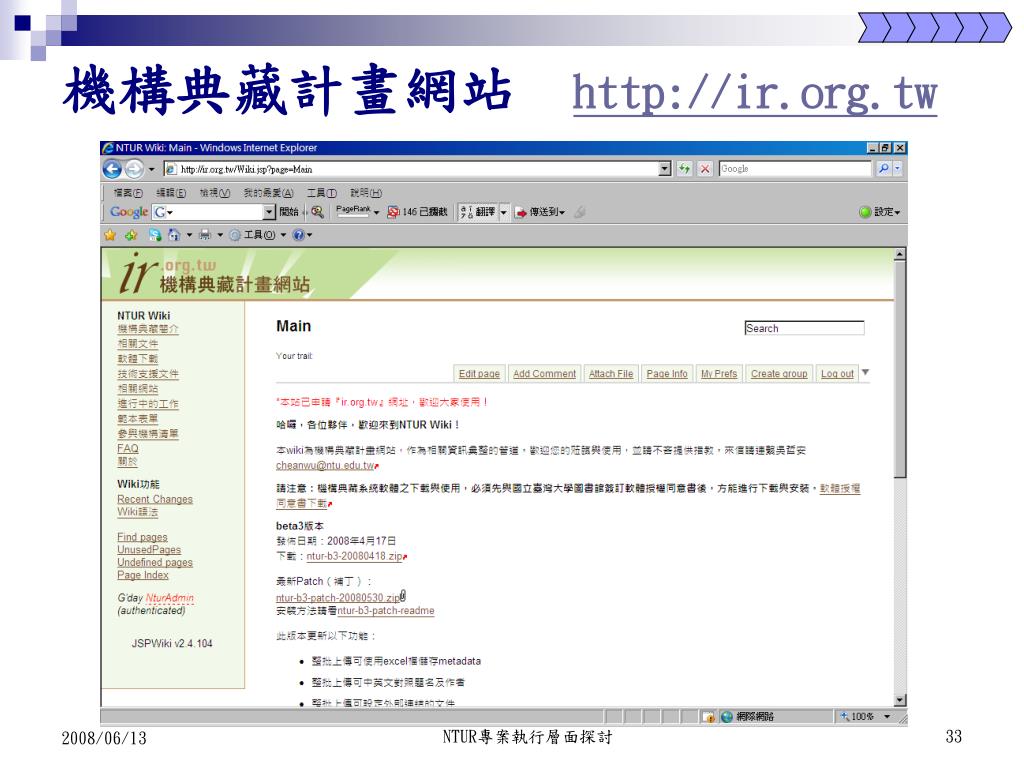Click the Feeds icon in command bar
1024x768 pixels.
155,234
